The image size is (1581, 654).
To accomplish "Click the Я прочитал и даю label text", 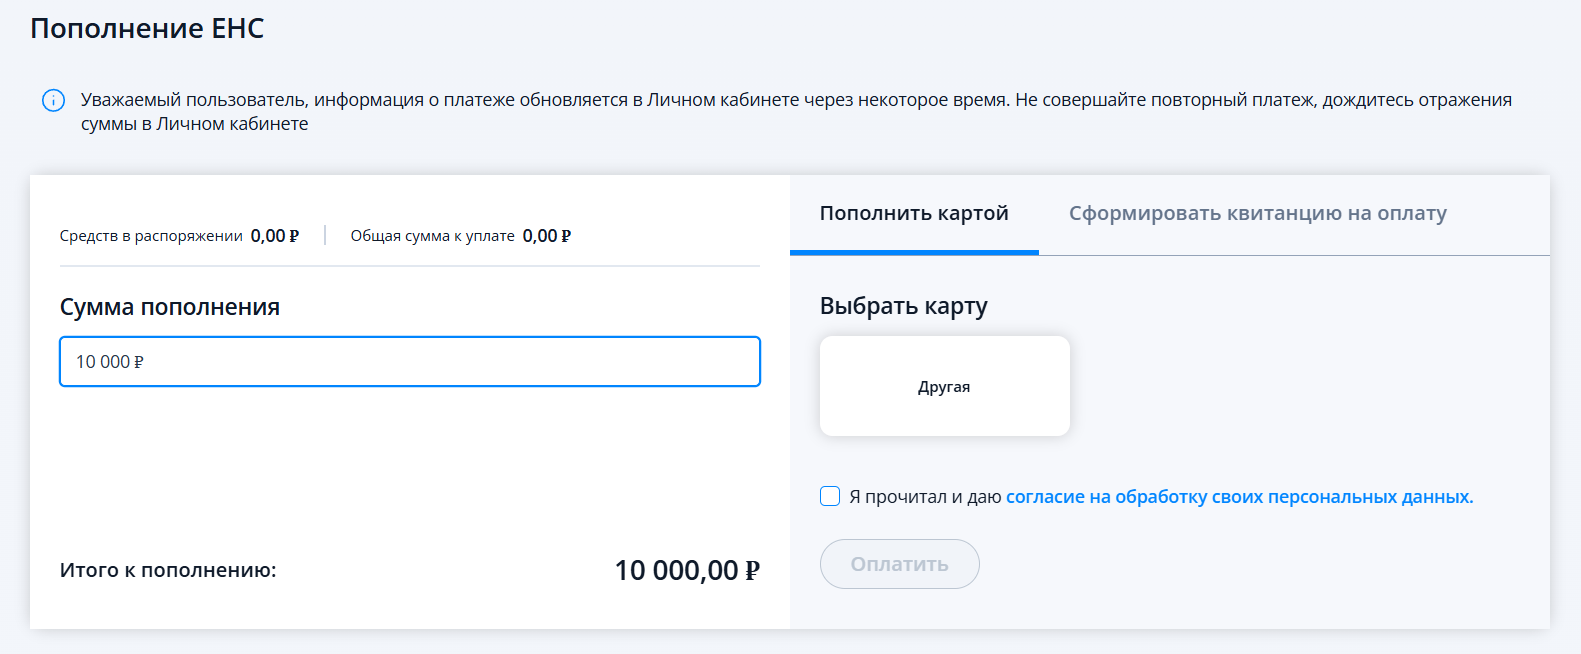I will point(925,497).
